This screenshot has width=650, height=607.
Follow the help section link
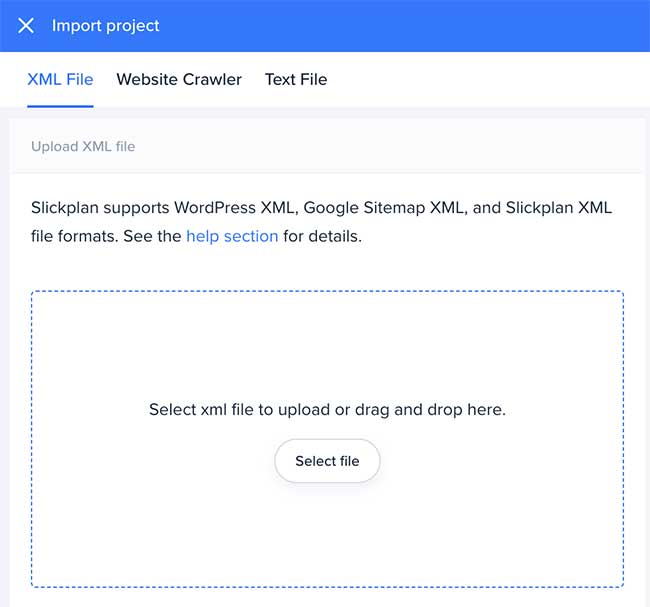[232, 237]
